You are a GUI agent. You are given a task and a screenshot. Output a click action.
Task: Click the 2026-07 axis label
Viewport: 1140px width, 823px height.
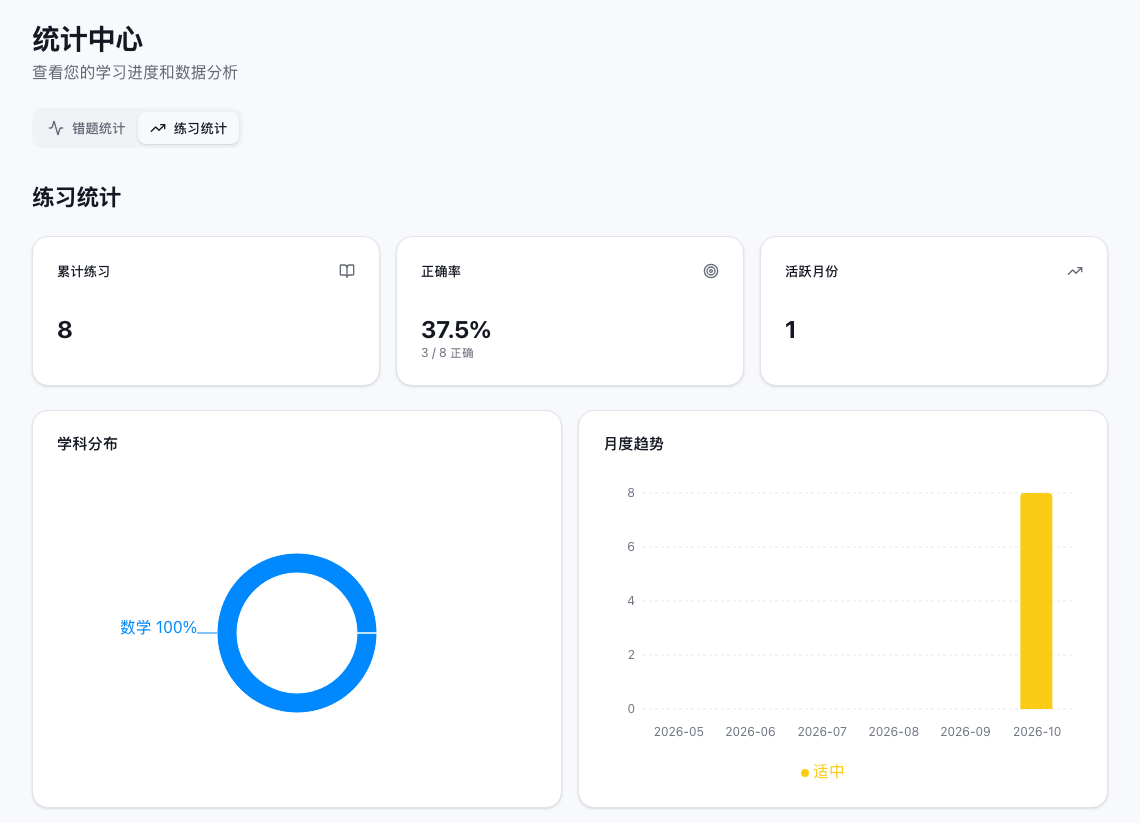click(x=822, y=731)
